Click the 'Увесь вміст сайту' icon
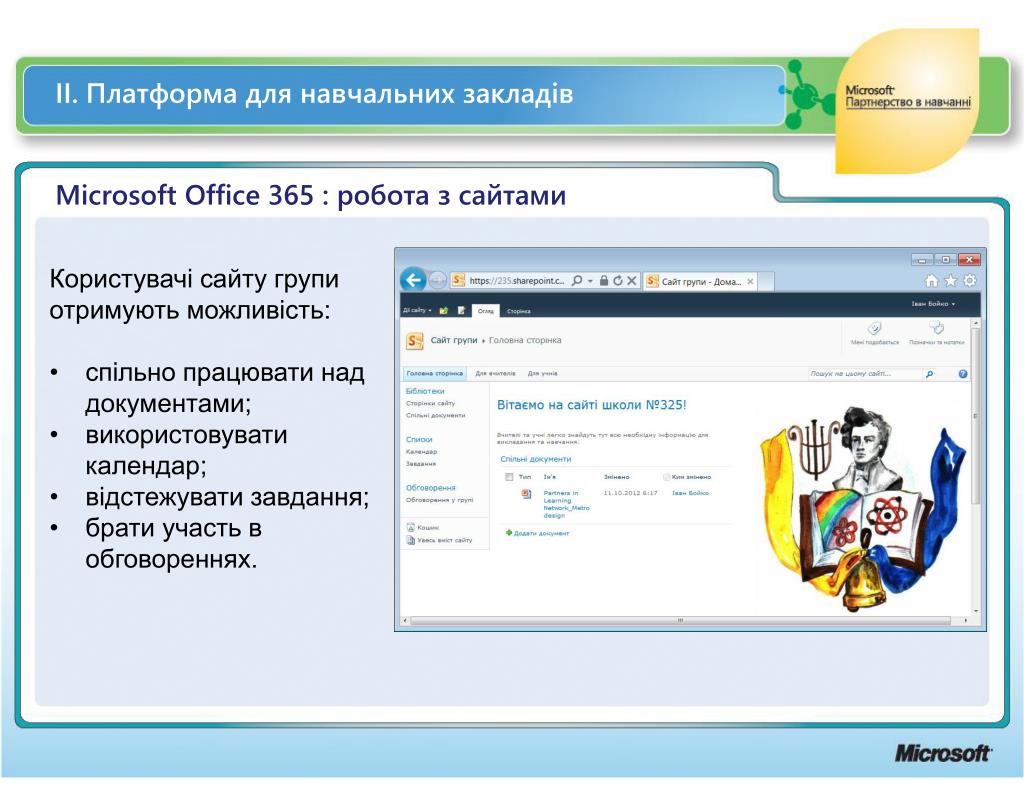The image size is (1024, 789). tap(411, 540)
